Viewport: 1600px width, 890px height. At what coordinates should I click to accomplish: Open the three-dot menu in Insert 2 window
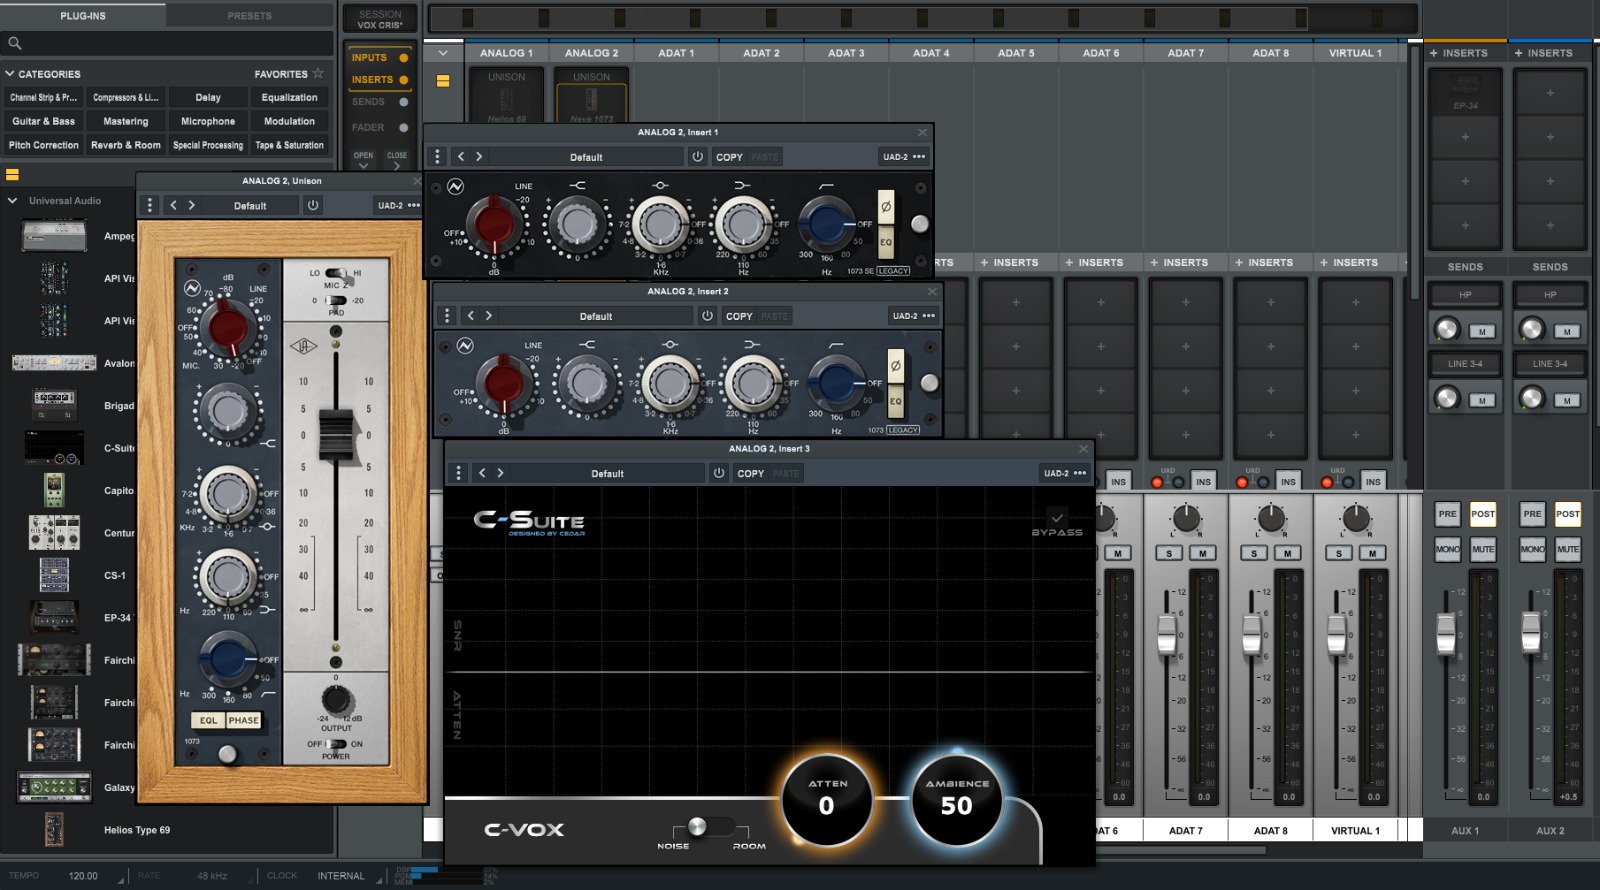click(x=447, y=316)
